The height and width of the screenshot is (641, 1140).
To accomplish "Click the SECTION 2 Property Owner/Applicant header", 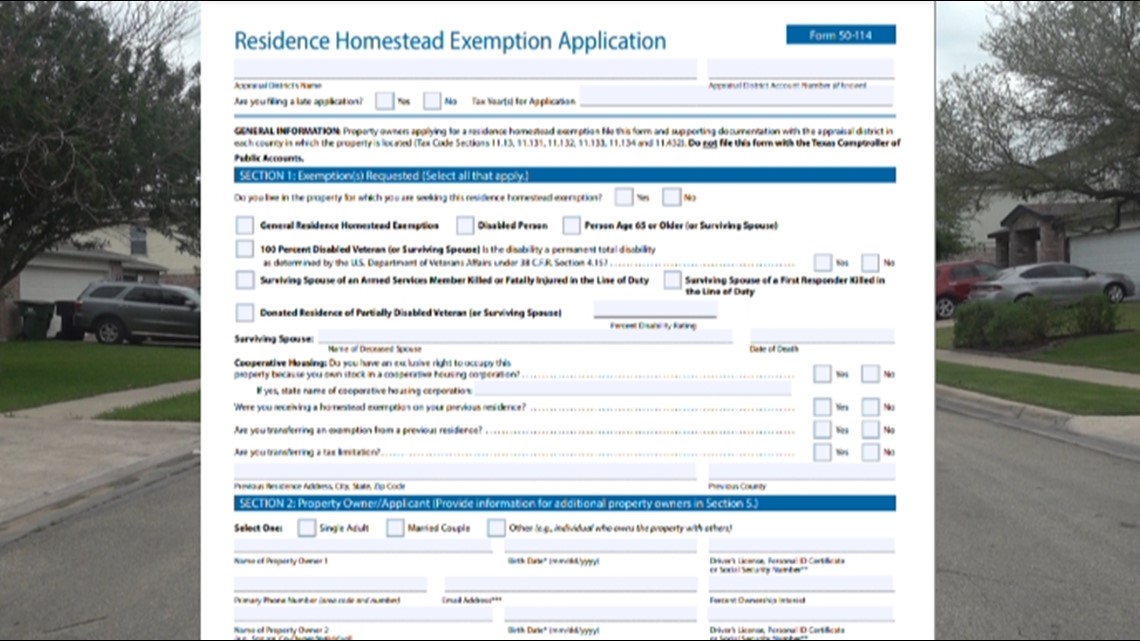I will tap(565, 503).
